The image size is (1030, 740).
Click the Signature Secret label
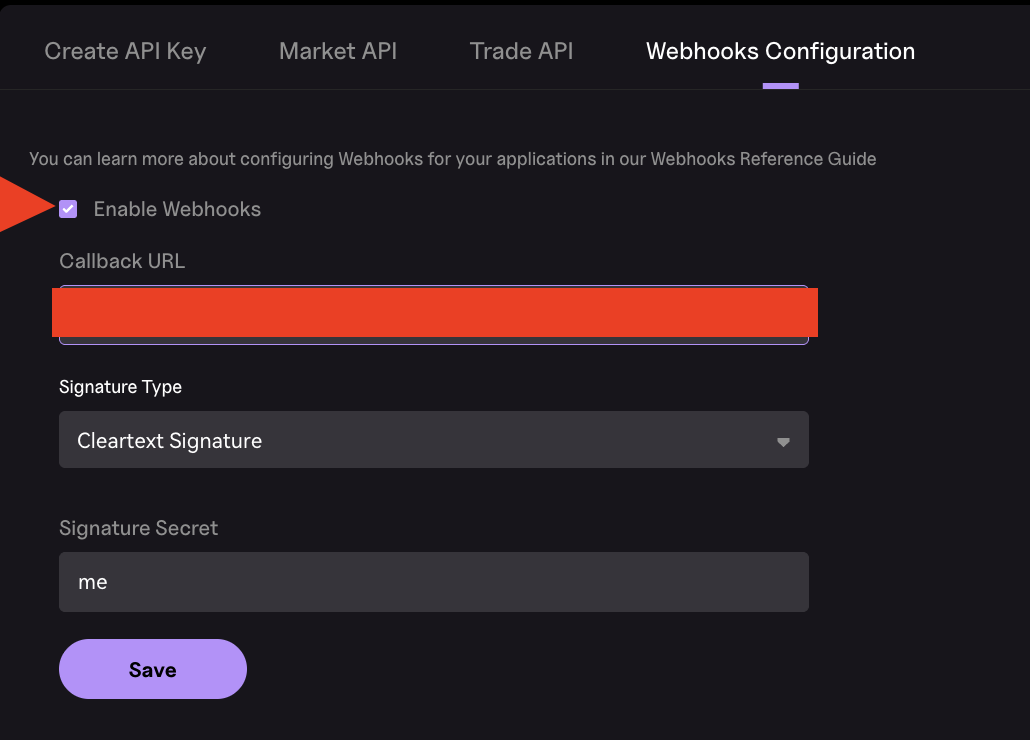click(139, 528)
